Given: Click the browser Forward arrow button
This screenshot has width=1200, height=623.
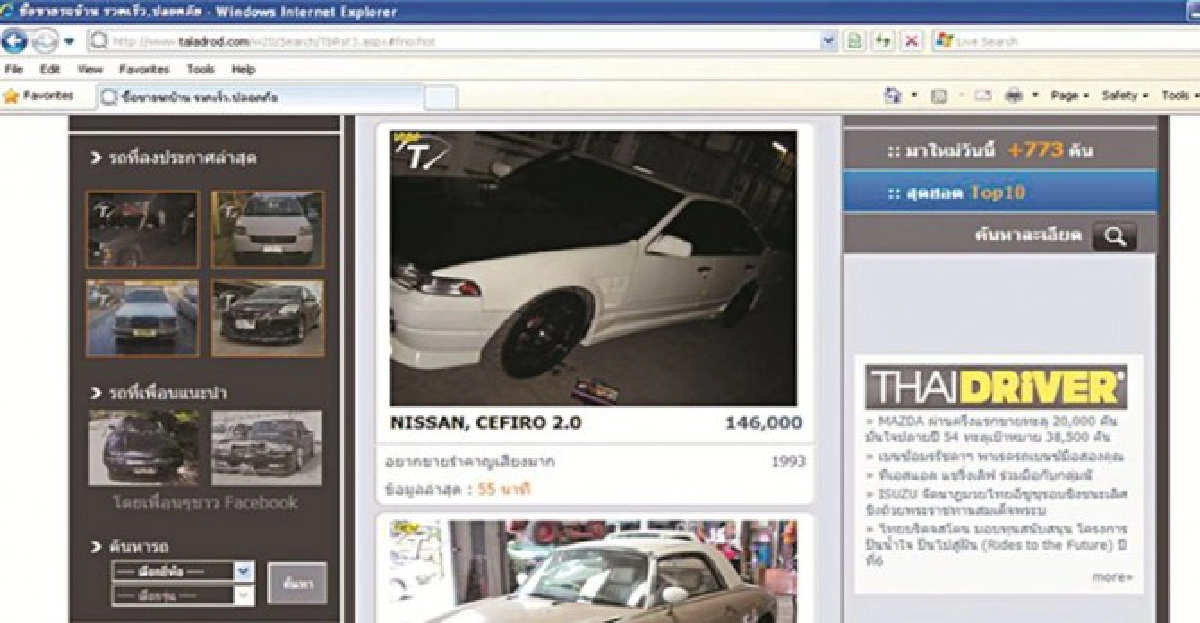Looking at the screenshot, I should pyautogui.click(x=45, y=41).
